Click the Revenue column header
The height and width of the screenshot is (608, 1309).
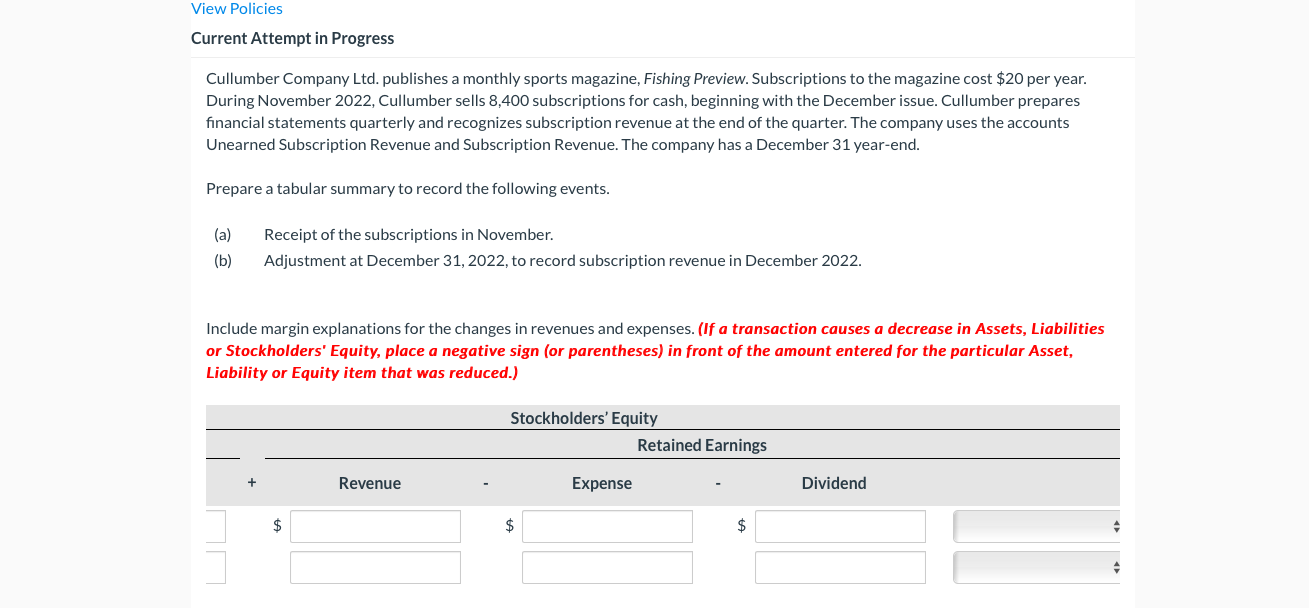click(369, 483)
